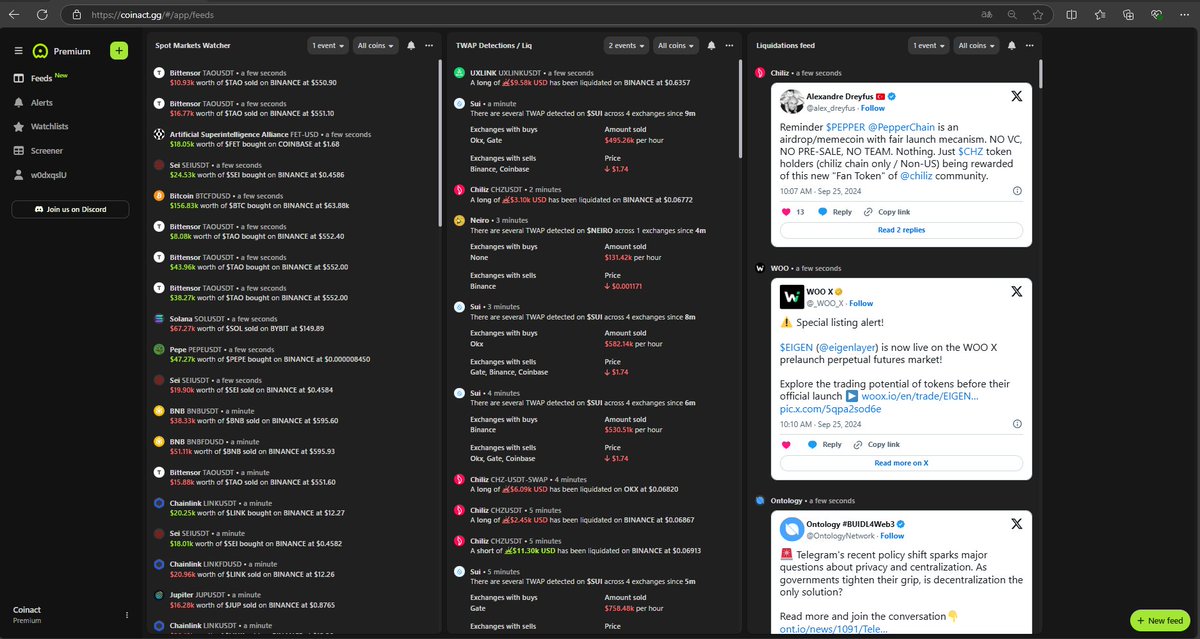Click the coinact.gg URL in the address bar
The height and width of the screenshot is (639, 1200).
[151, 15]
